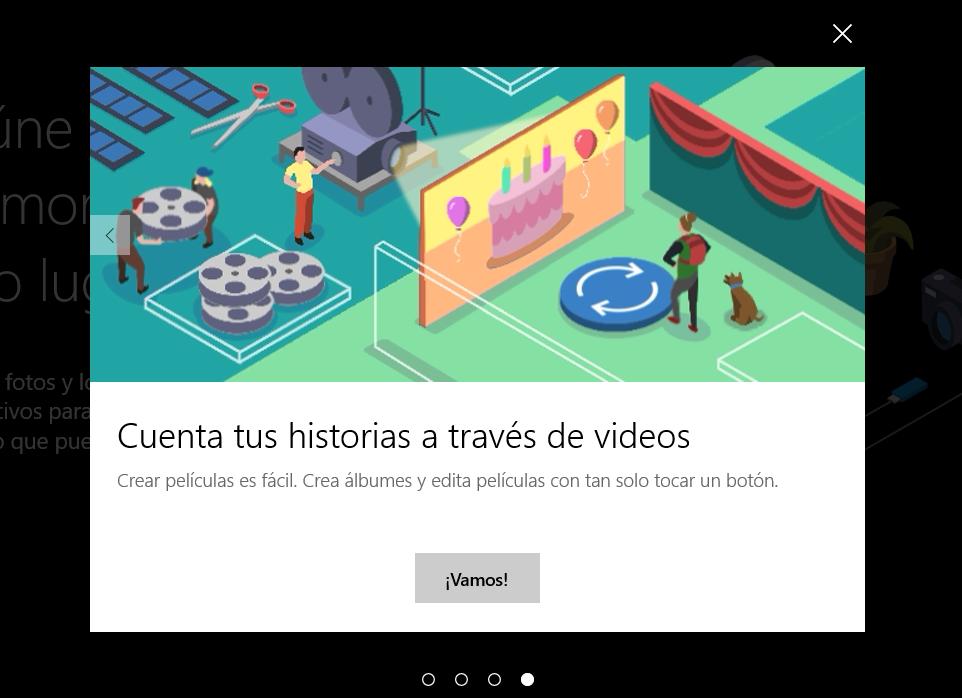The height and width of the screenshot is (698, 962).
Task: Go back using the left chevron arrow
Action: click(109, 236)
